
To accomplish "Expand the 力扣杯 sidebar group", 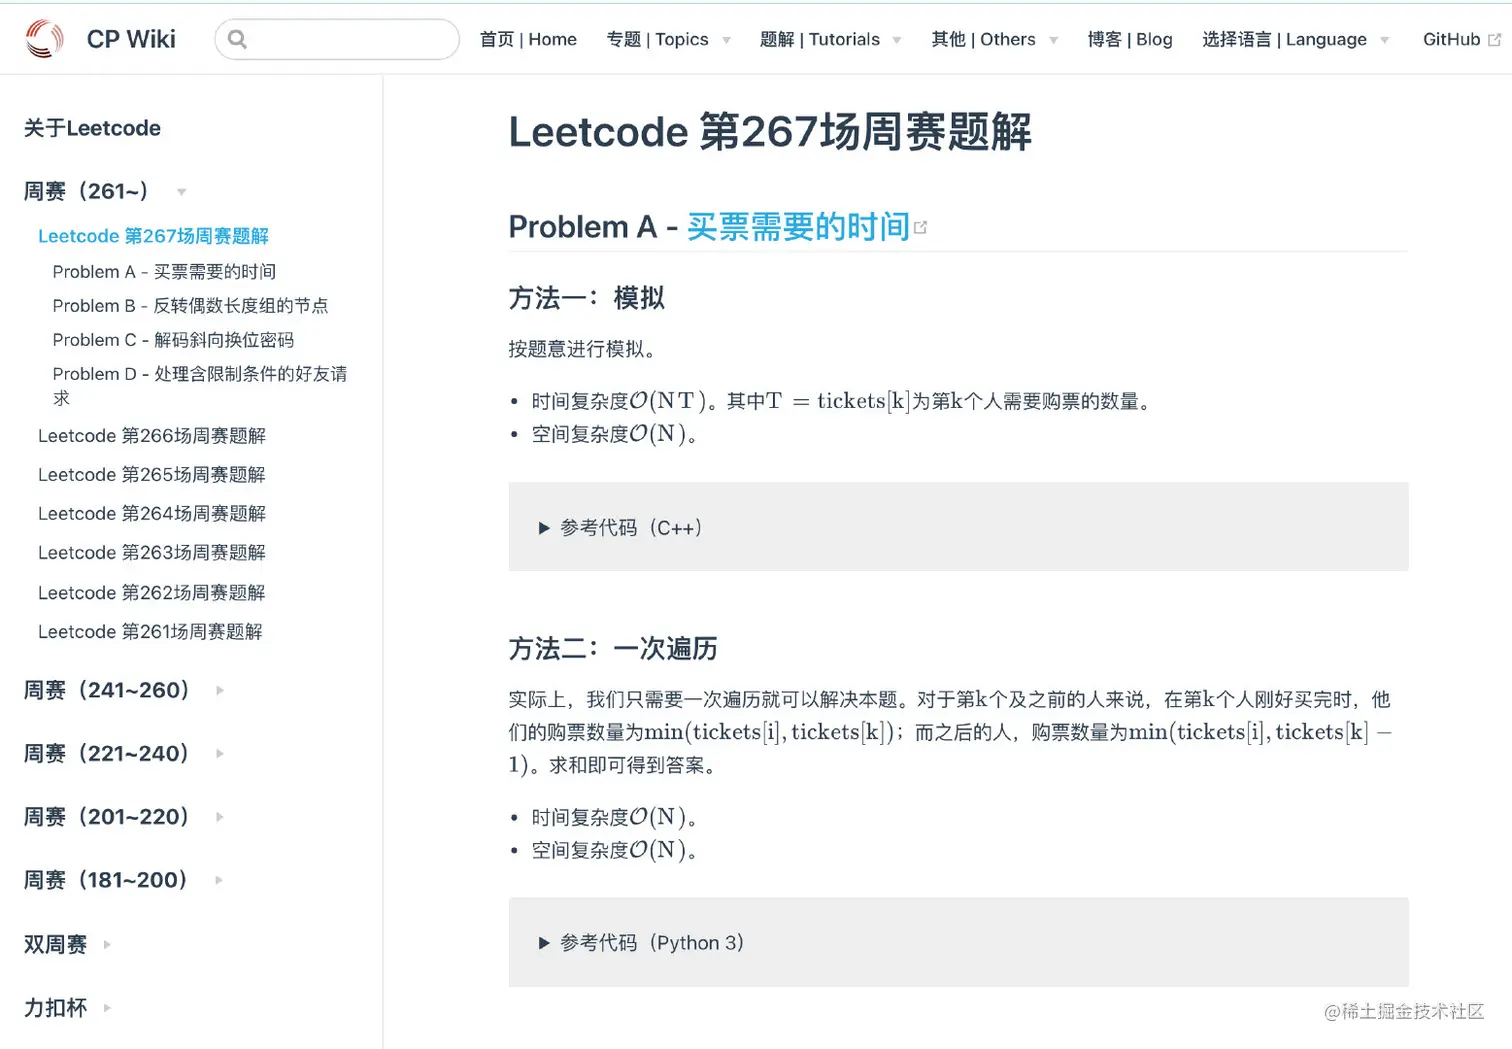I will click(x=67, y=1007).
